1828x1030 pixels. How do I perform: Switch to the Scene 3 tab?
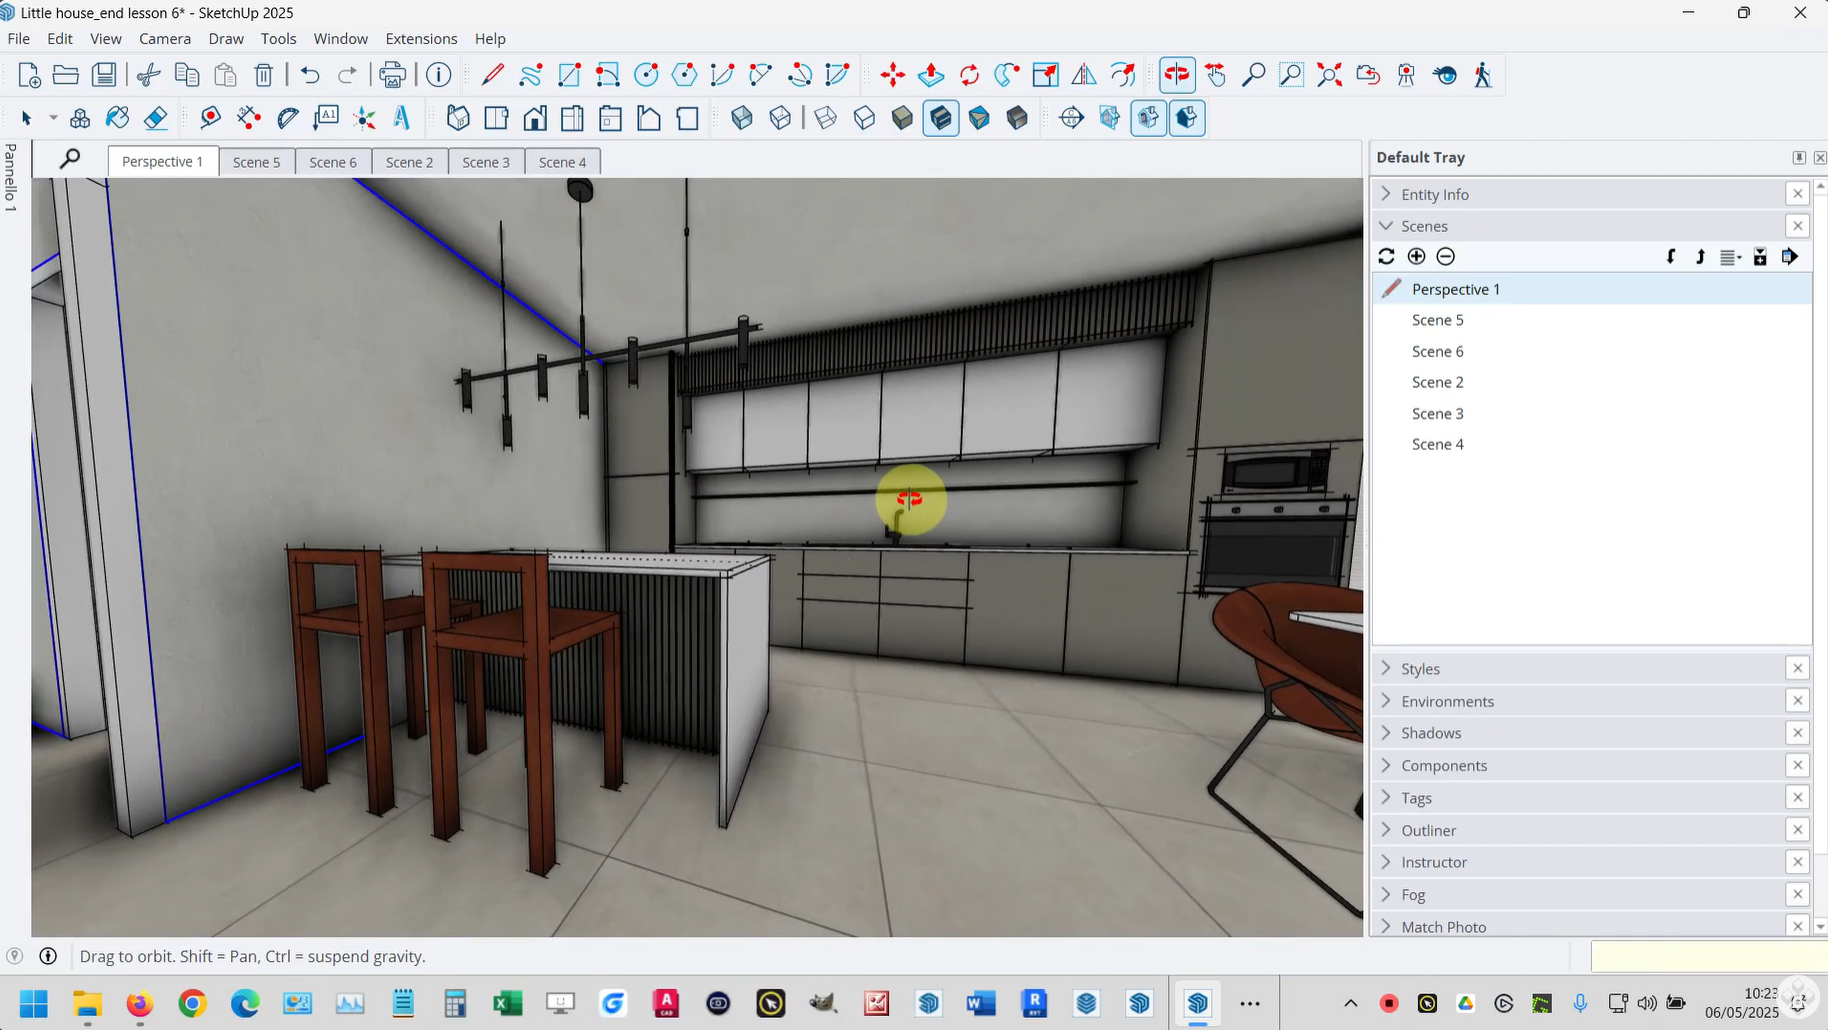[486, 162]
